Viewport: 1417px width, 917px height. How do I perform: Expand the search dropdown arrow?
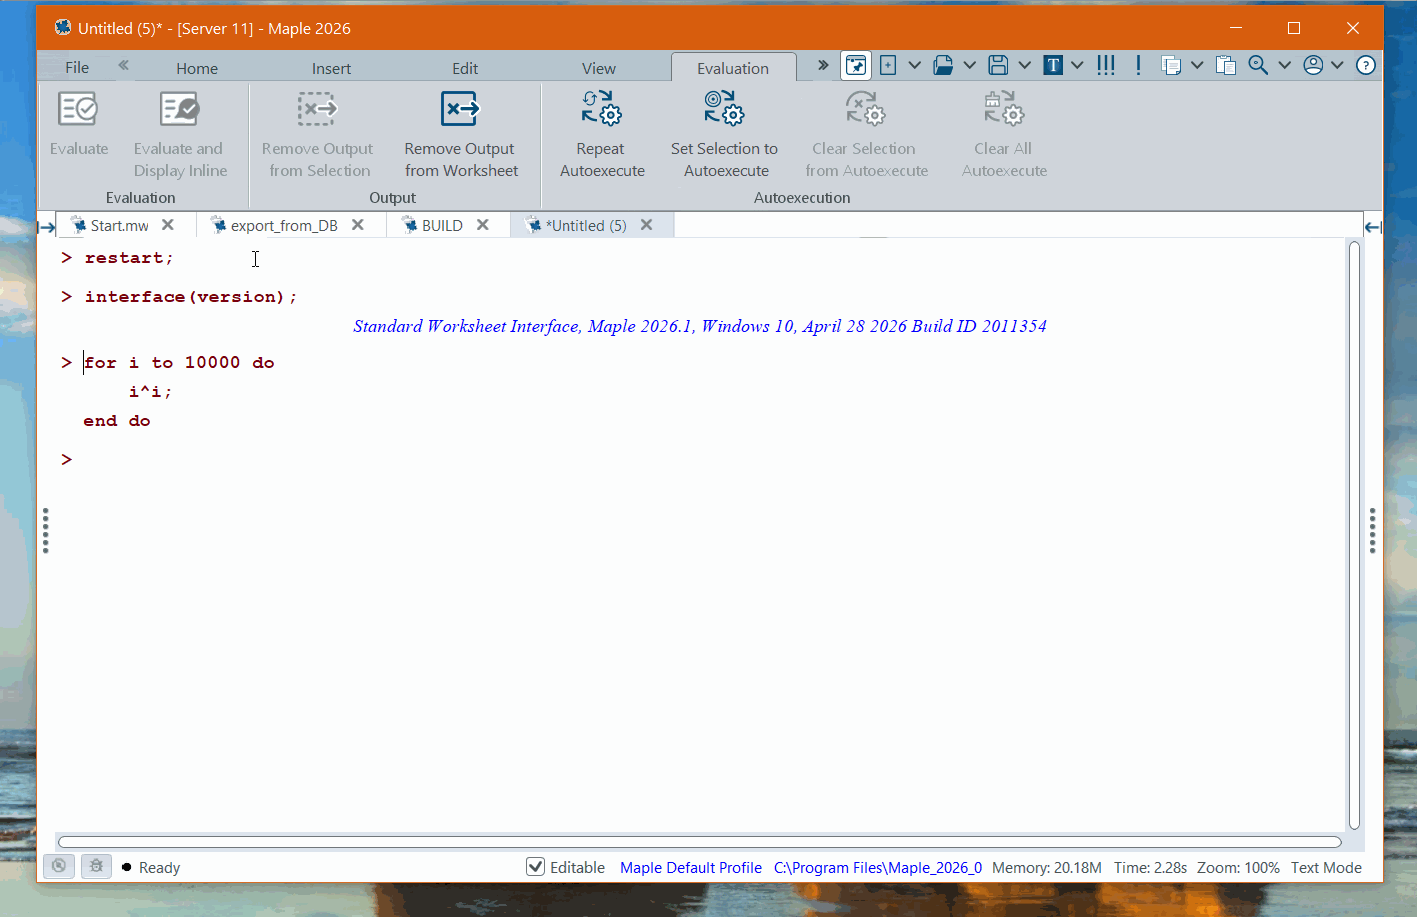point(1284,66)
